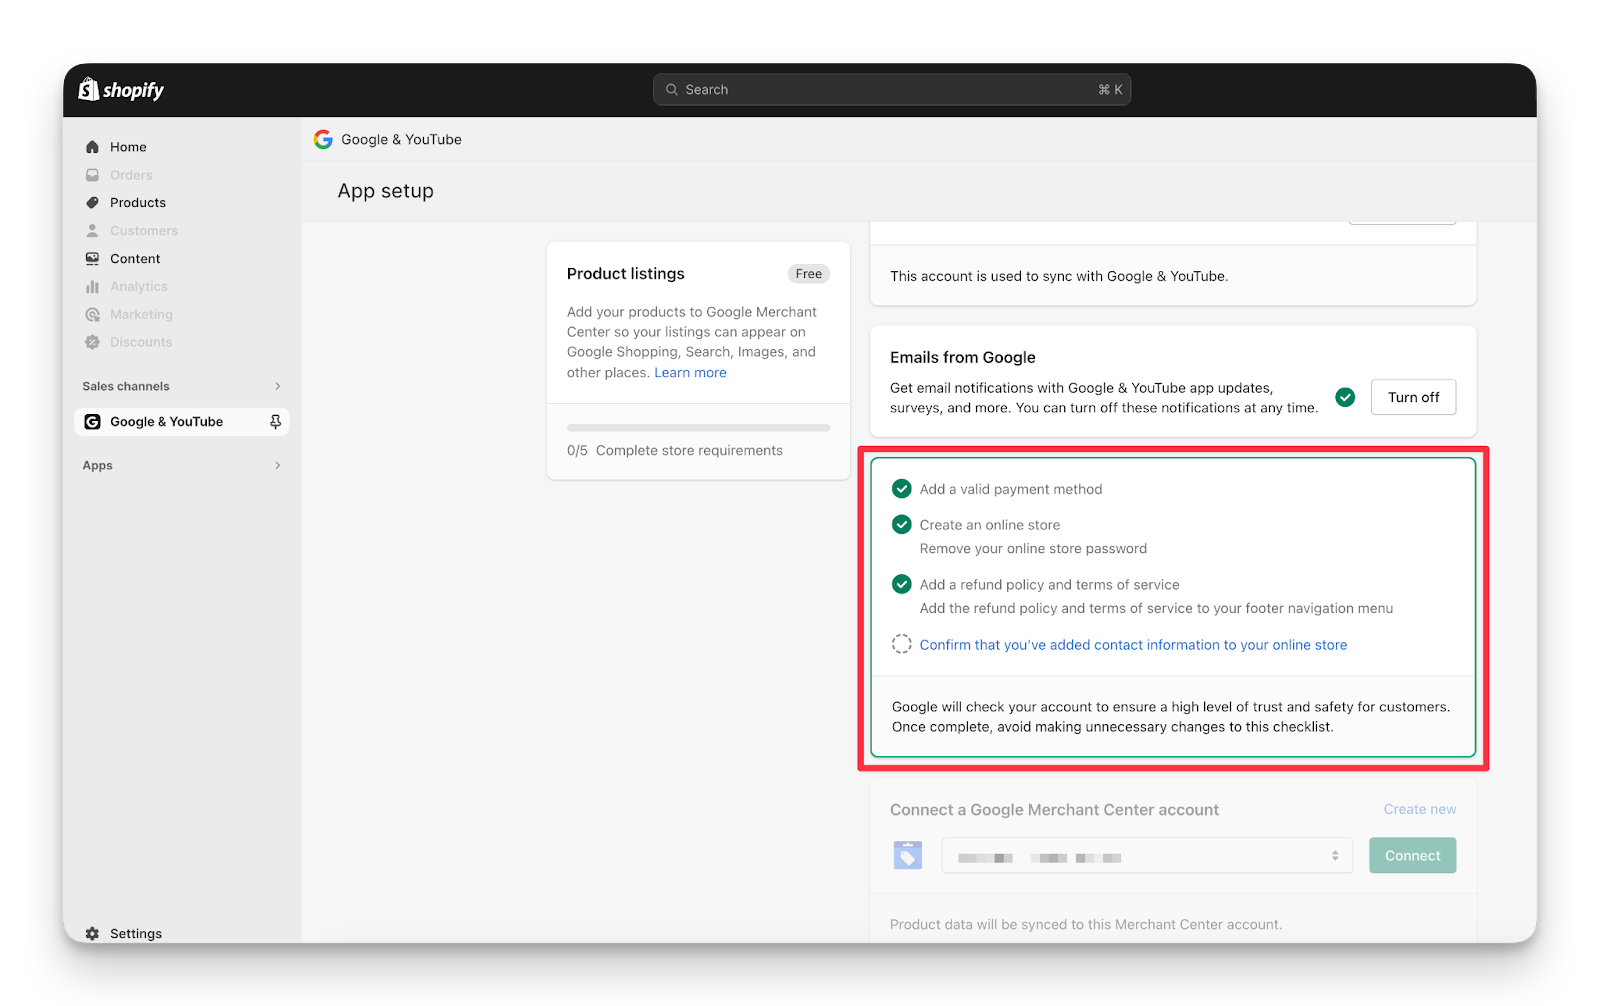Screen dimensions: 1600x1006
Task: Toggle the payment method check circle
Action: click(x=901, y=489)
